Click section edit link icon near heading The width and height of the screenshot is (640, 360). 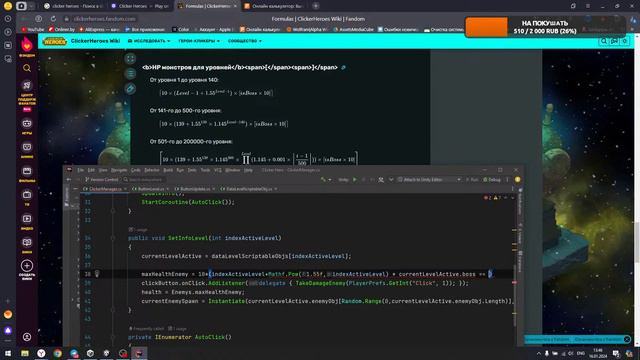[343, 67]
